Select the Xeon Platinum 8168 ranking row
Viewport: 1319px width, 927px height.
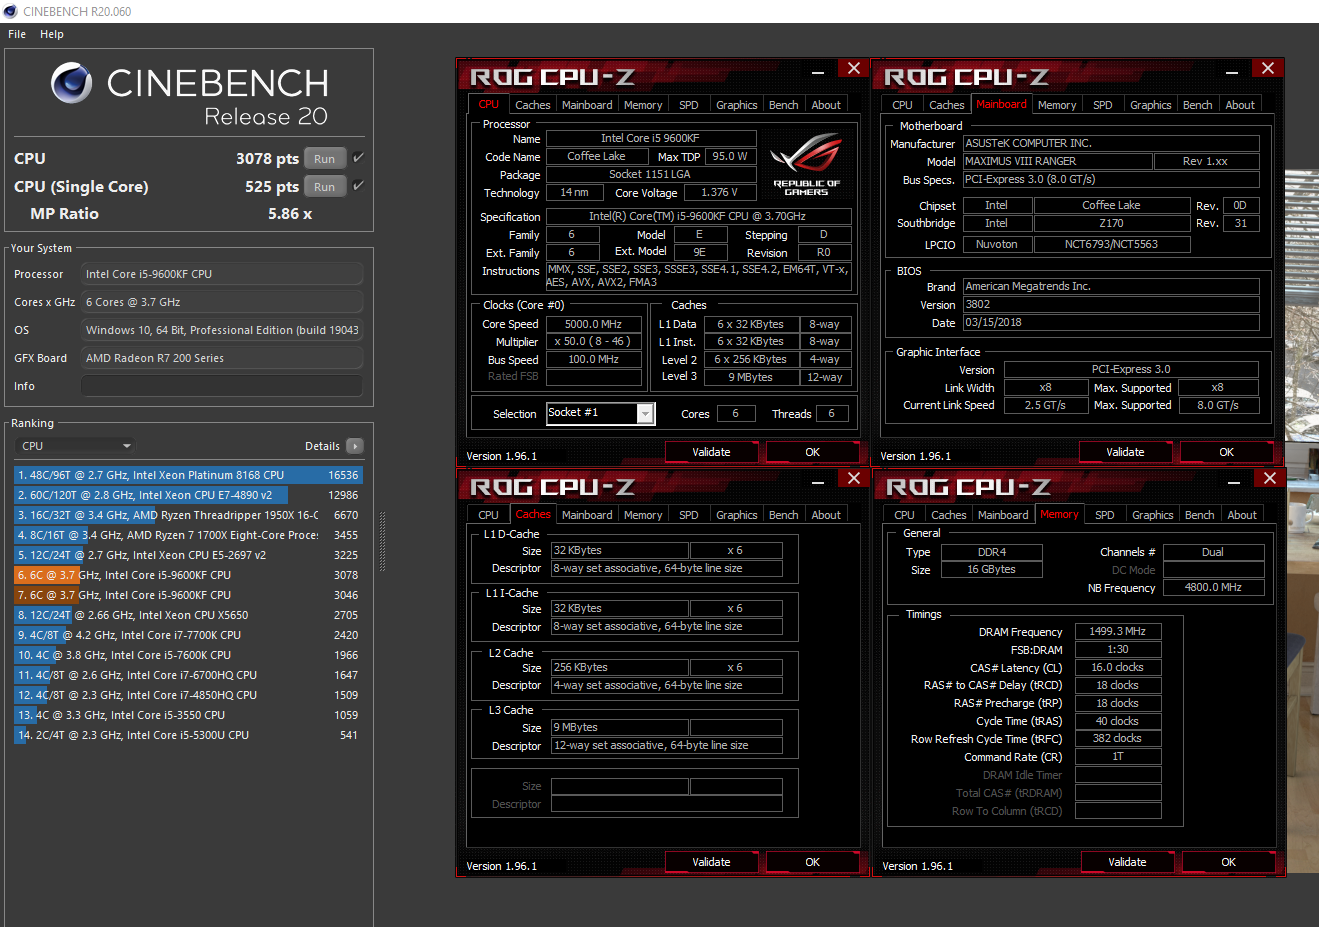click(x=188, y=475)
